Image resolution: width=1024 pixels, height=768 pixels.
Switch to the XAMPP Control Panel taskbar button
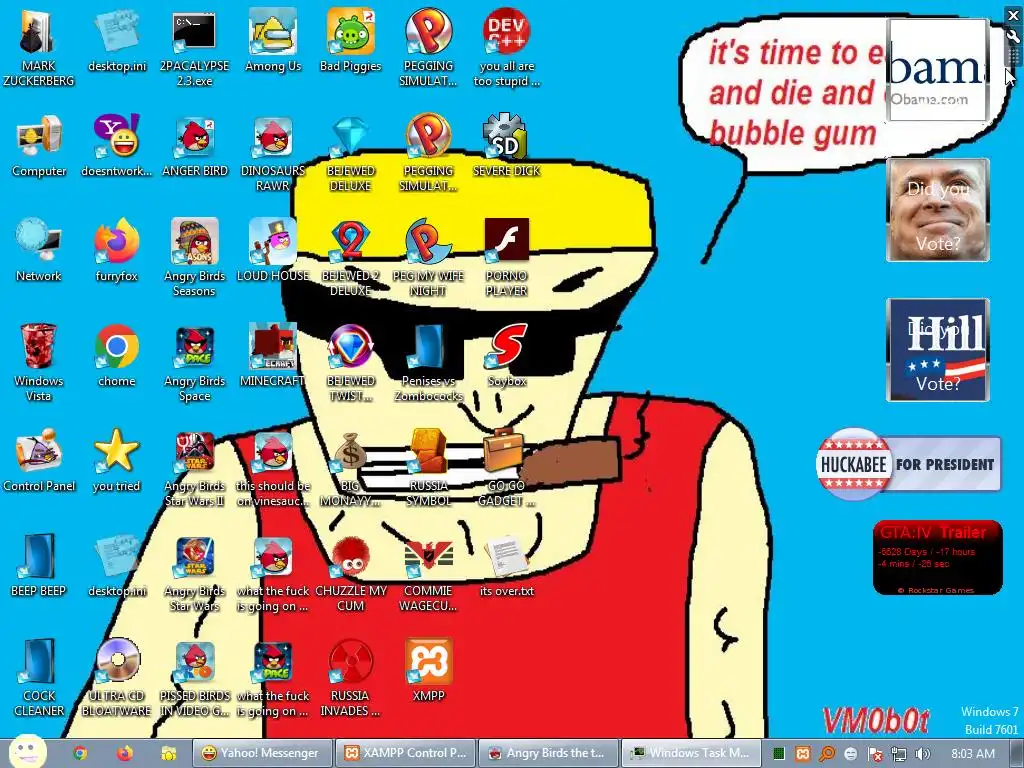click(x=406, y=753)
